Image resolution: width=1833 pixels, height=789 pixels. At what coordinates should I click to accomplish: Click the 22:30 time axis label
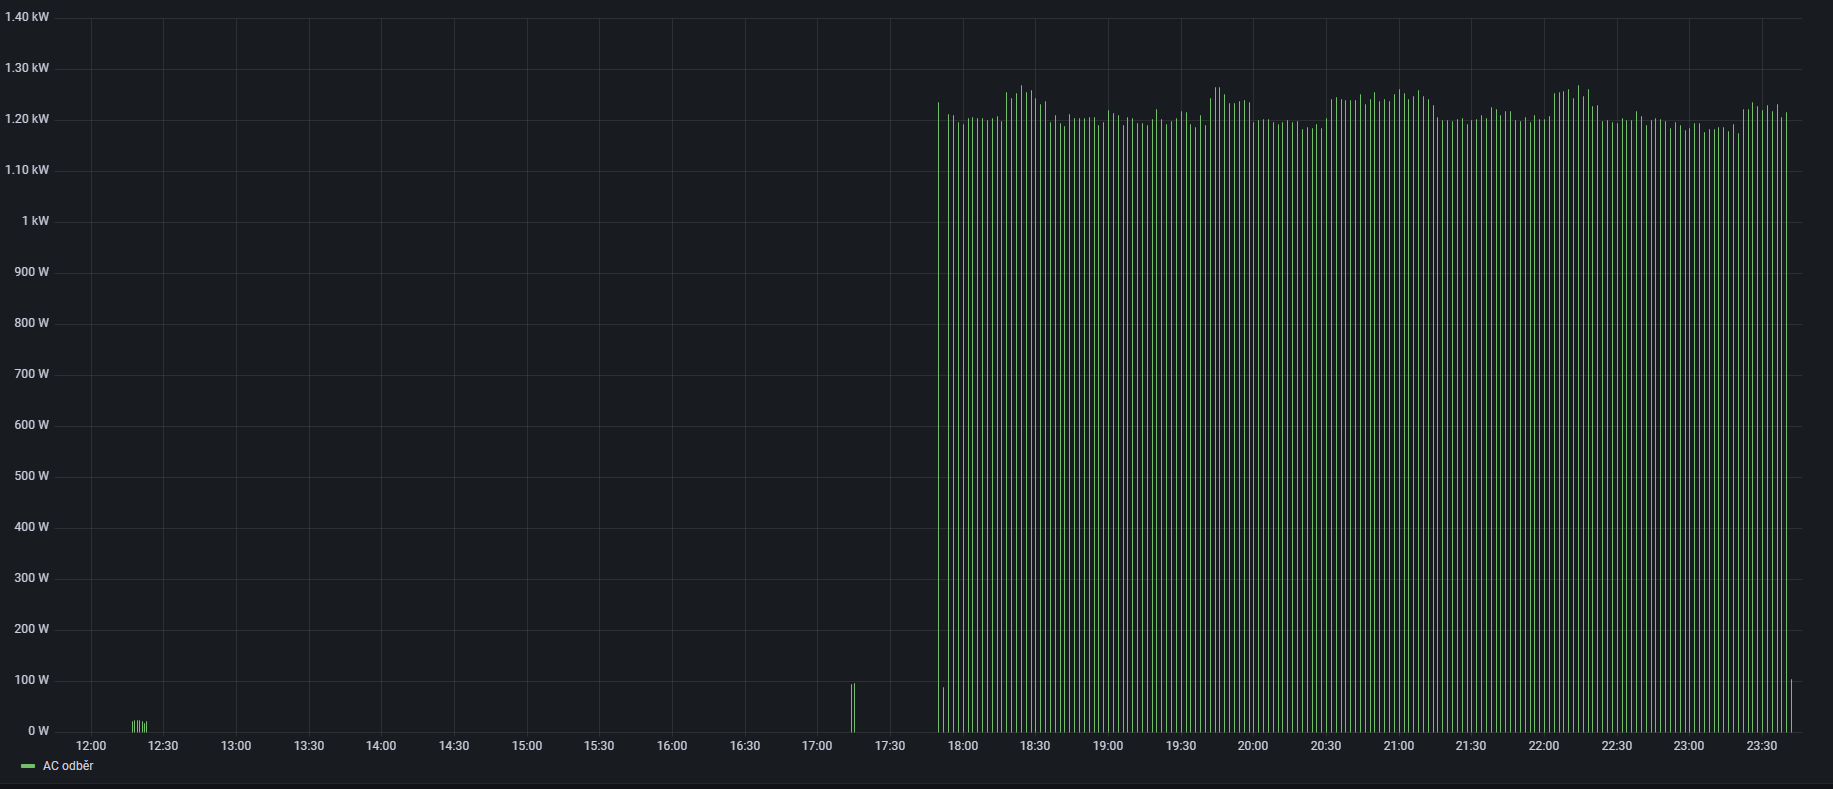point(1617,746)
